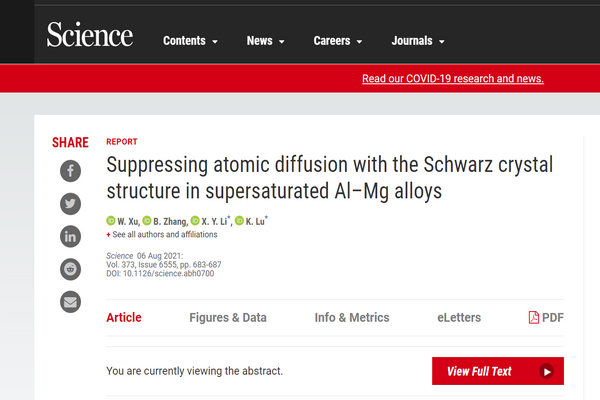Image resolution: width=600 pixels, height=400 pixels.
Task: Go to the Science logo home page
Action: pos(90,34)
